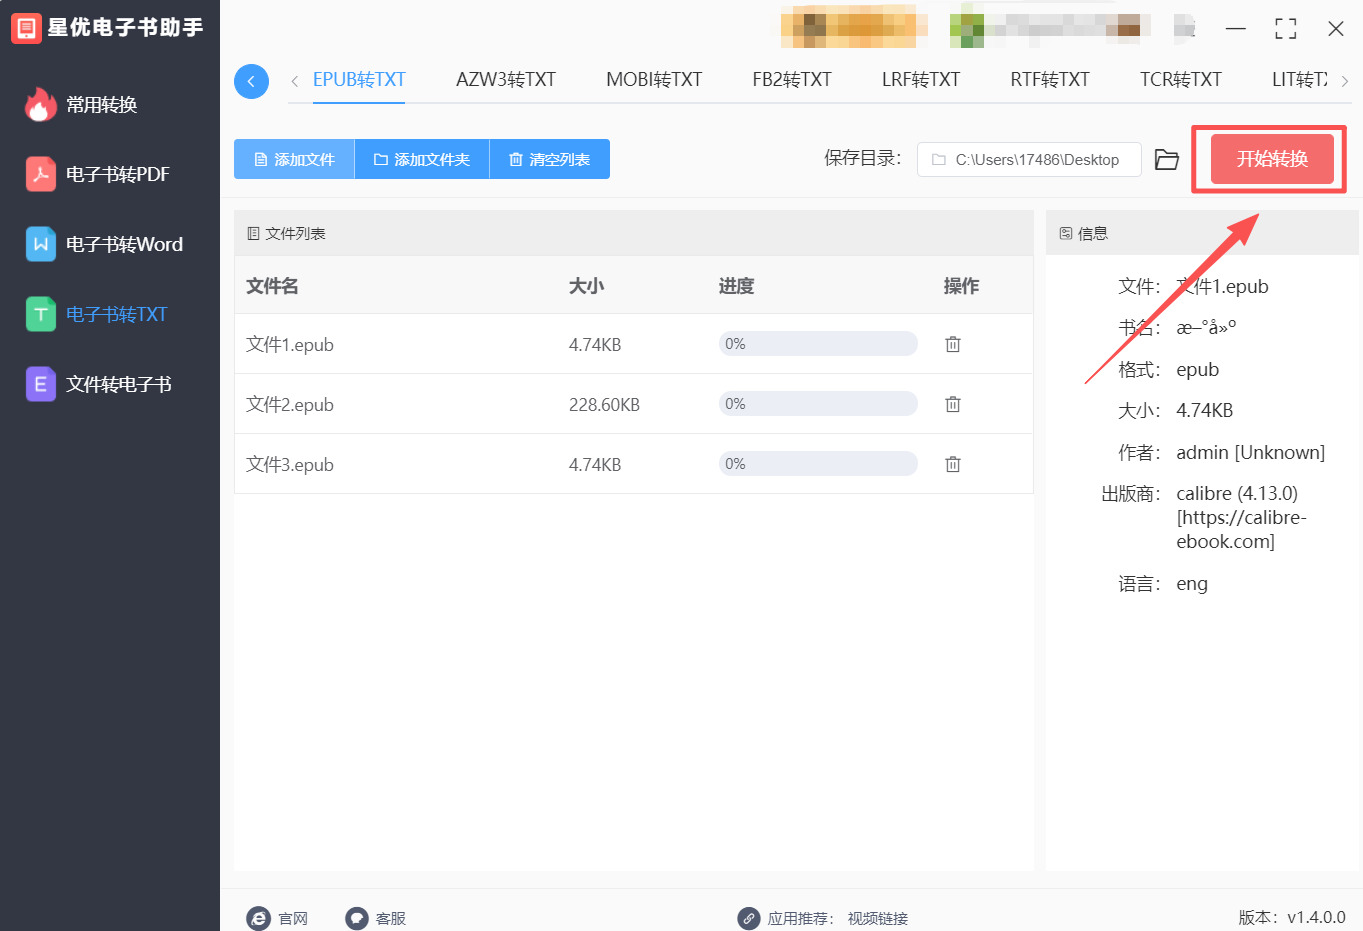Select the 电子书转TXT sidebar icon

click(x=40, y=314)
